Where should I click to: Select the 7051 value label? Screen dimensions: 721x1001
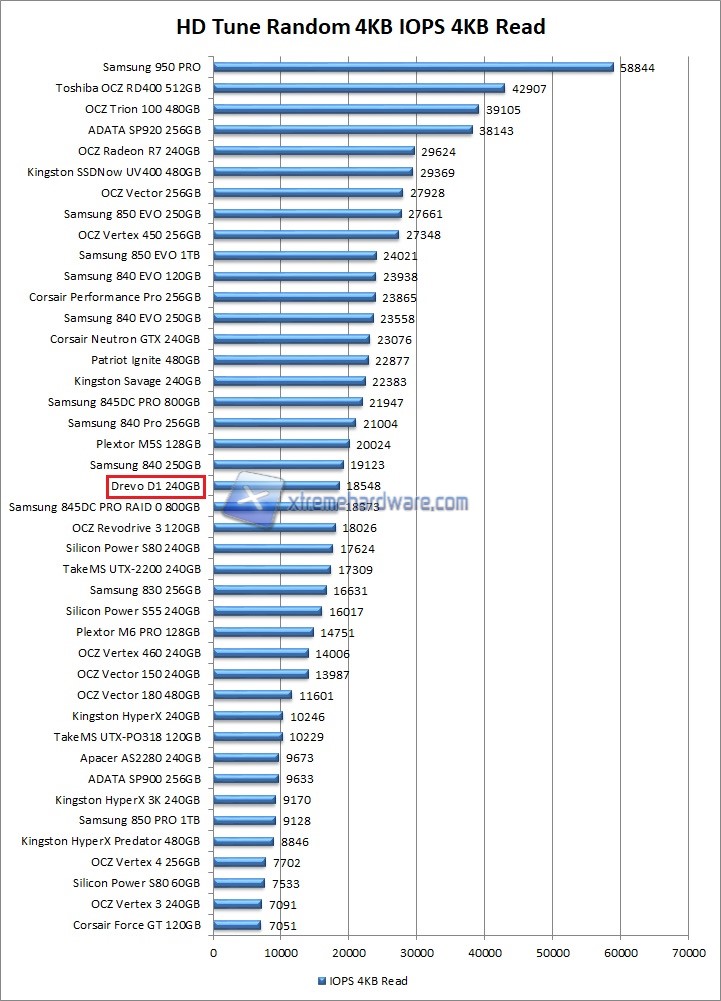click(x=281, y=926)
